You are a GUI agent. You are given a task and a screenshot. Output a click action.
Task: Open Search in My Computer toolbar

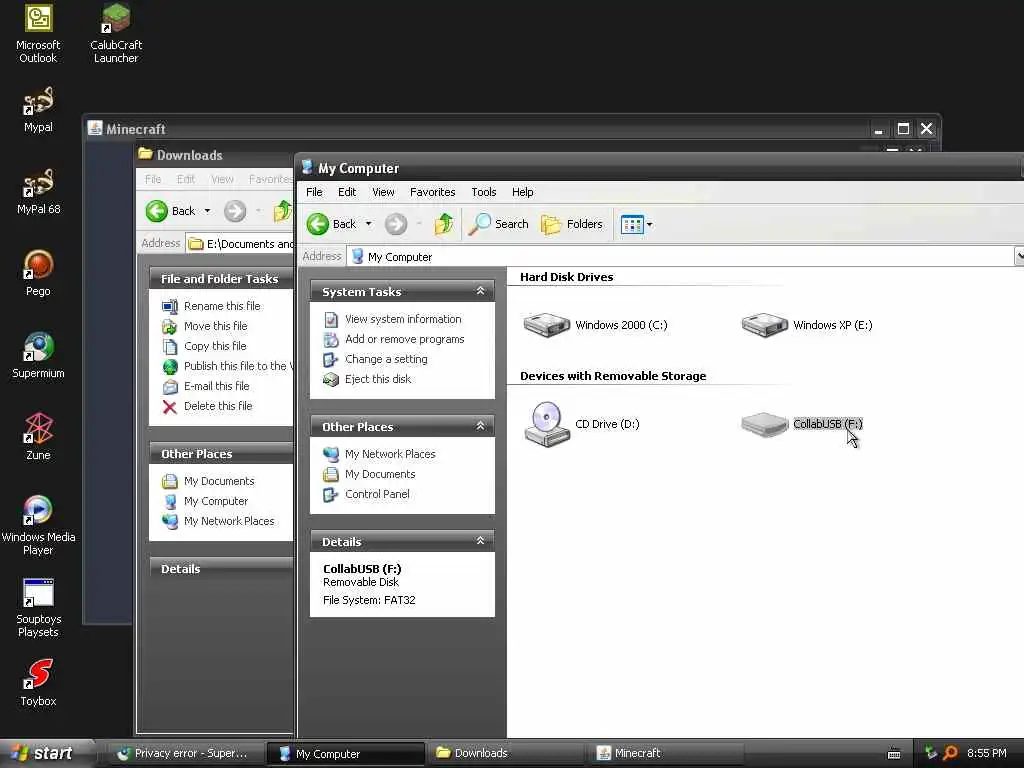[x=498, y=224]
